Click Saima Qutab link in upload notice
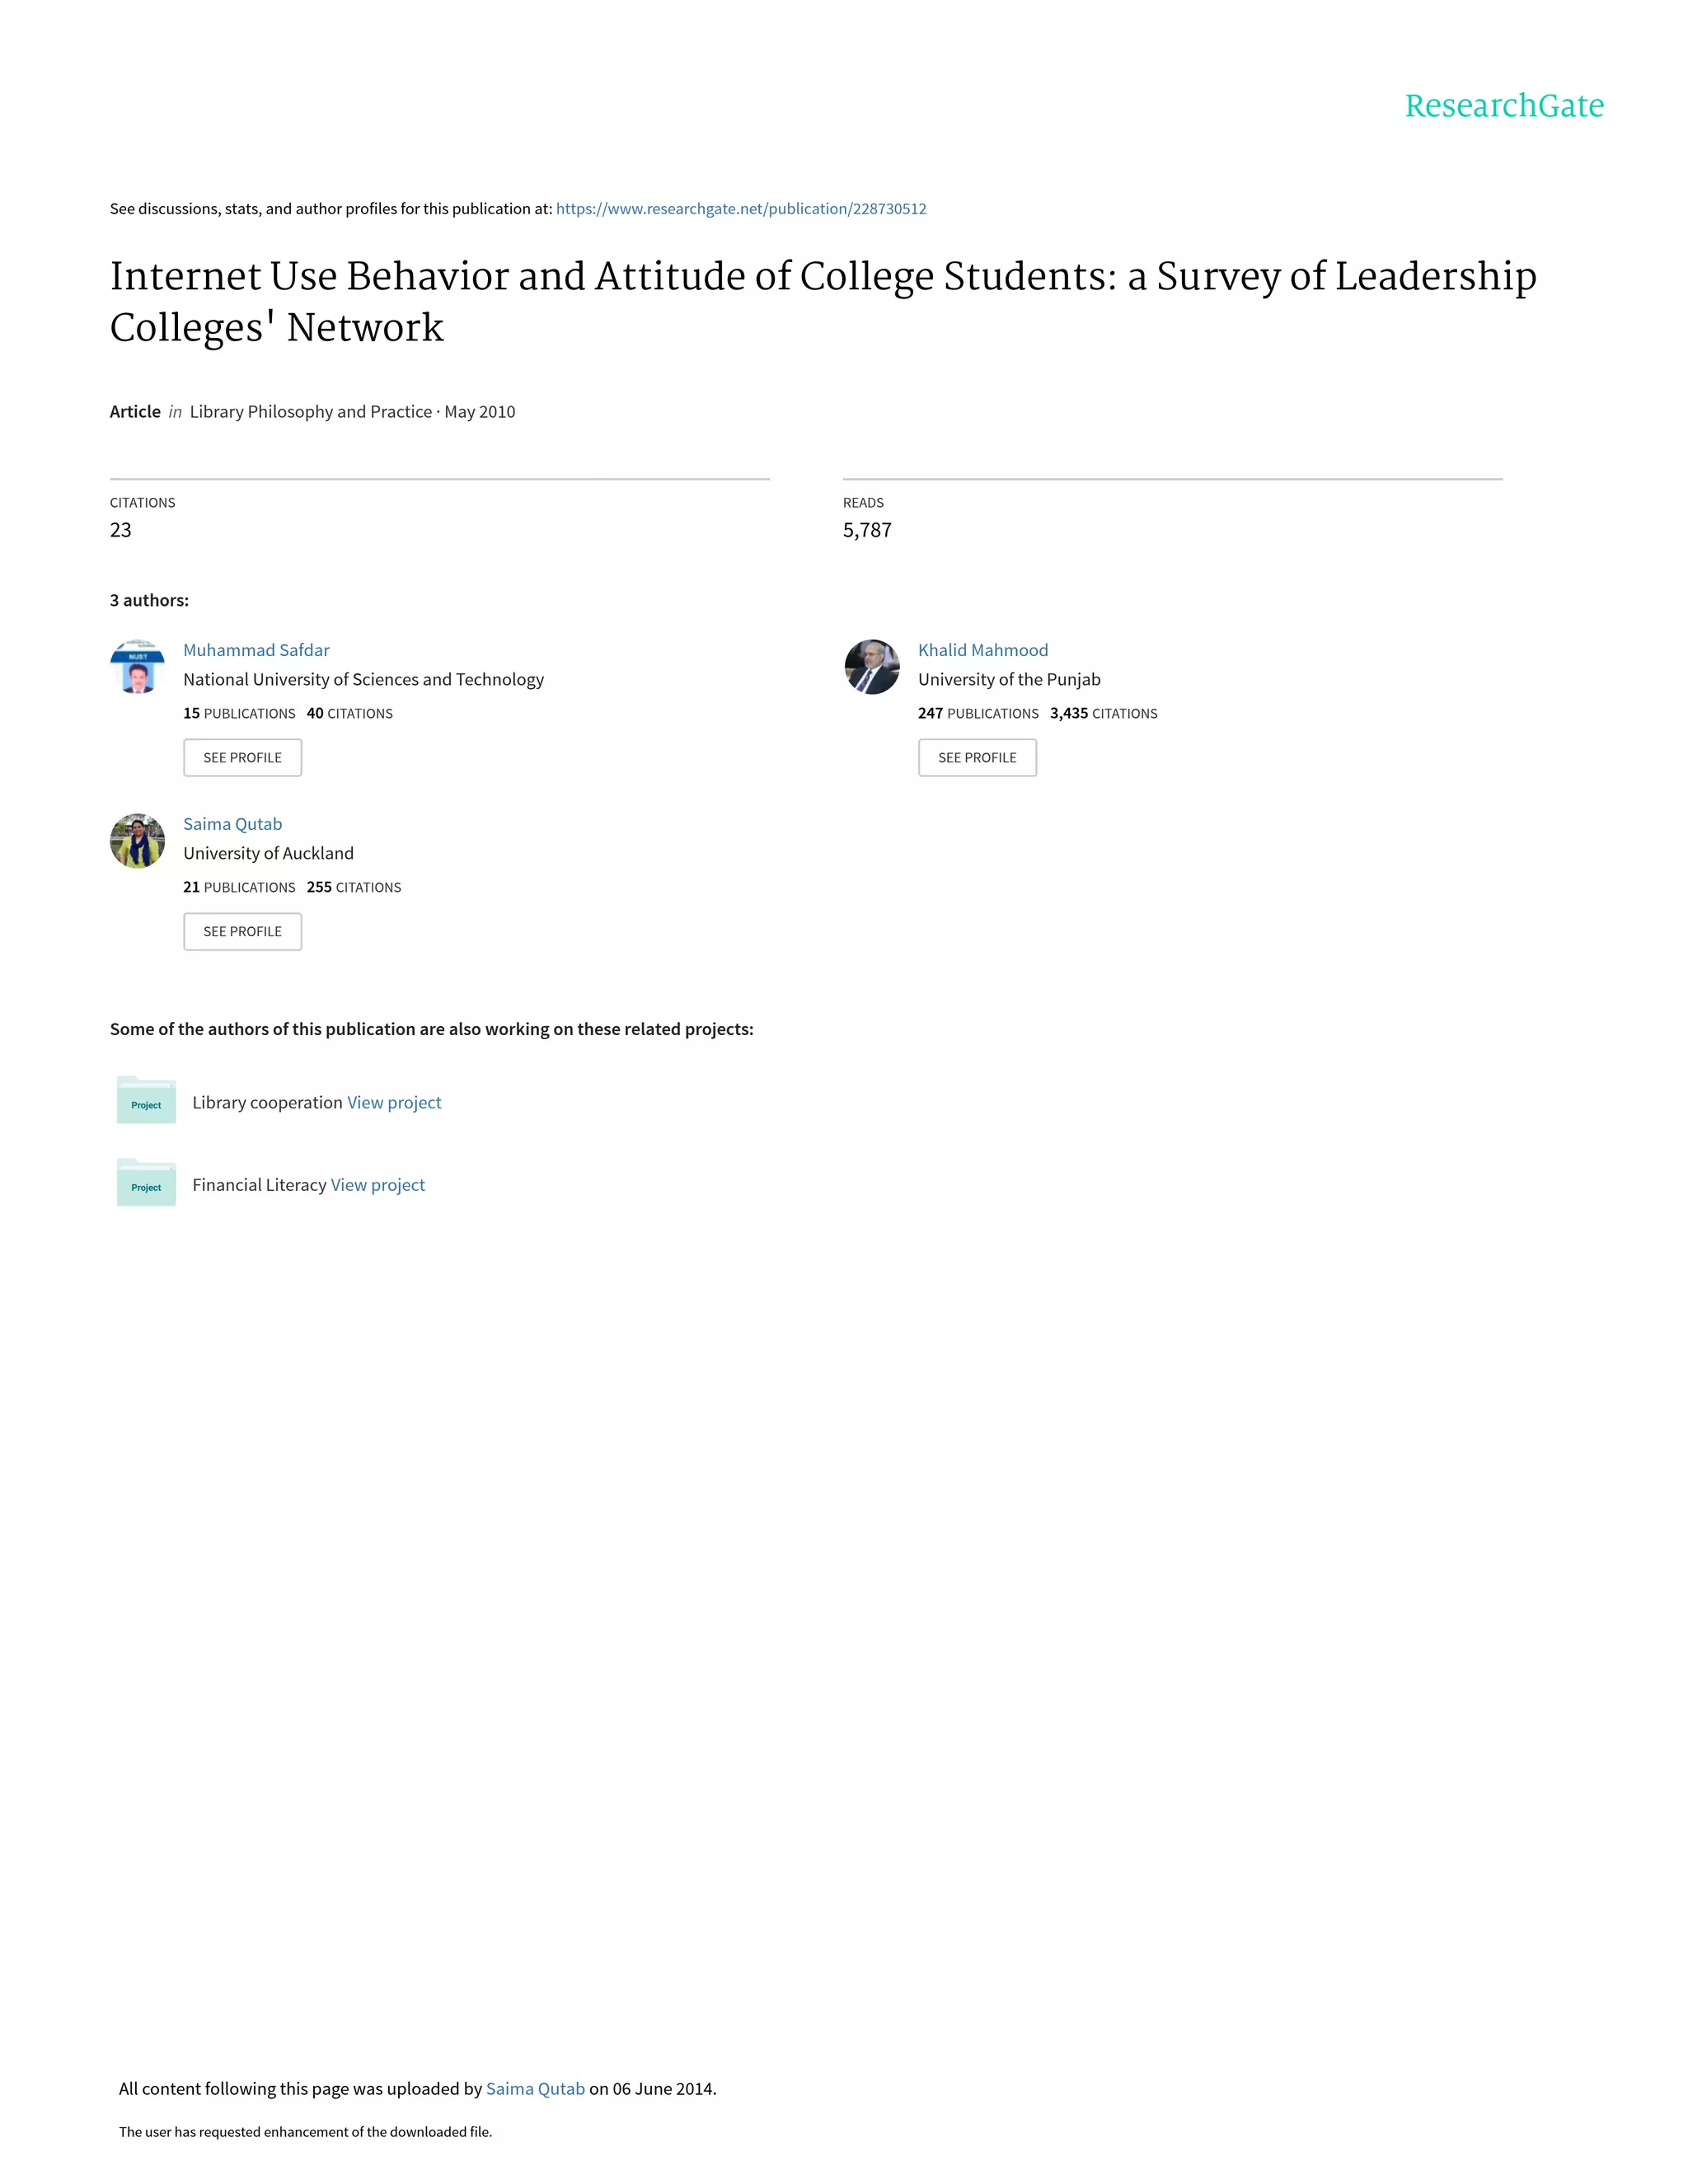The width and height of the screenshot is (1688, 2184). coord(535,2088)
